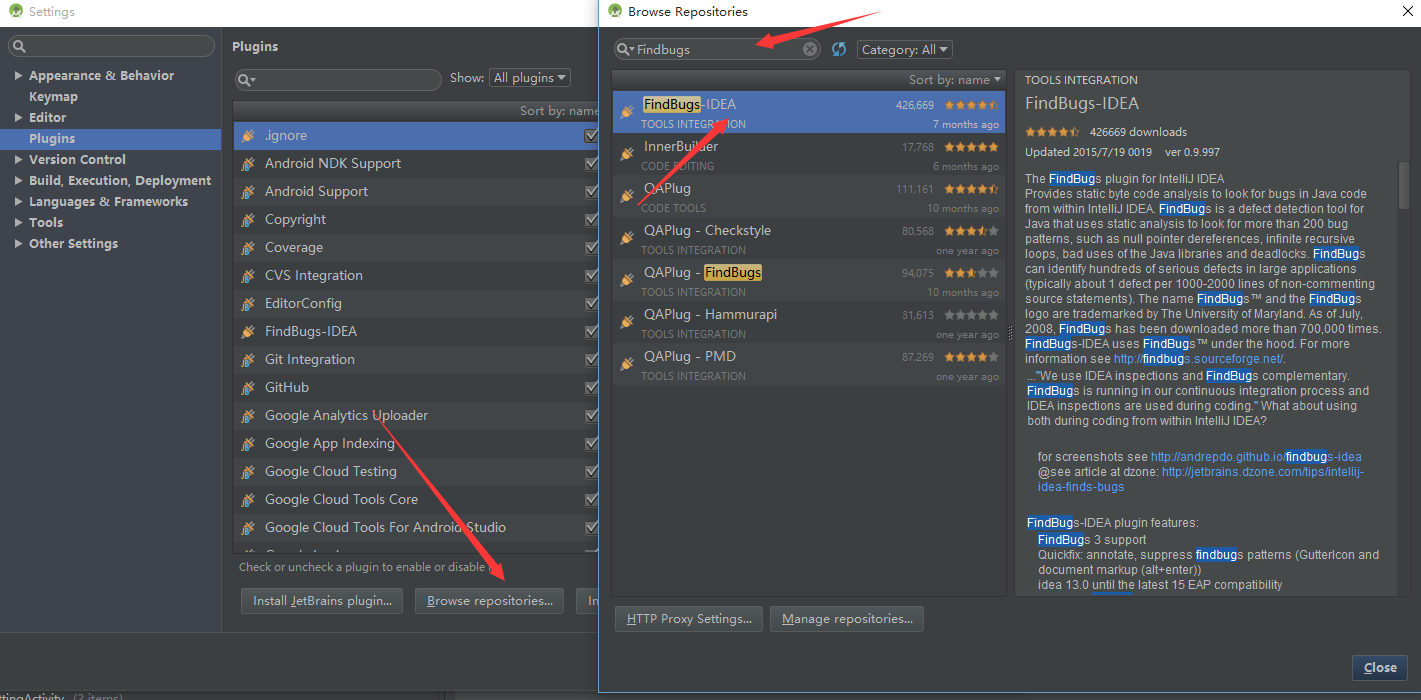
Task: Click the plugin icon beside Google Analytics Uploader
Action: (x=248, y=416)
